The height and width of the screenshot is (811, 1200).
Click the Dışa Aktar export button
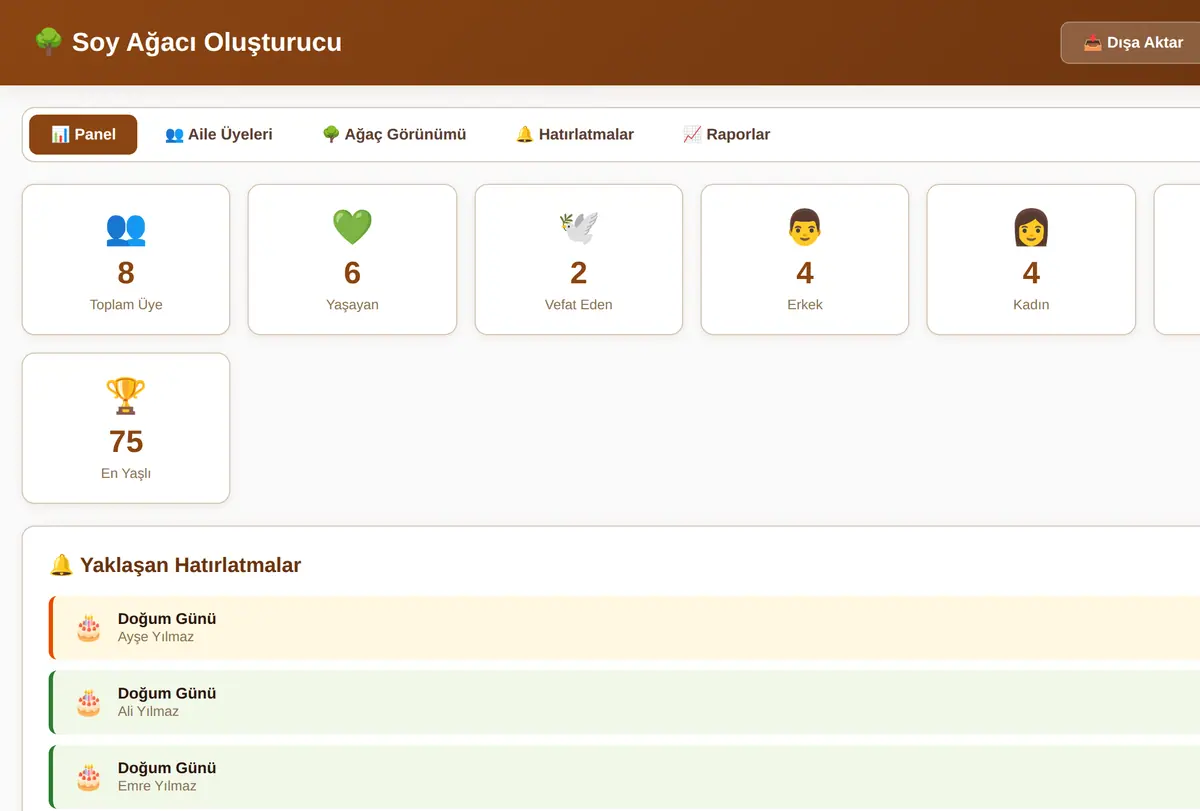point(1132,43)
